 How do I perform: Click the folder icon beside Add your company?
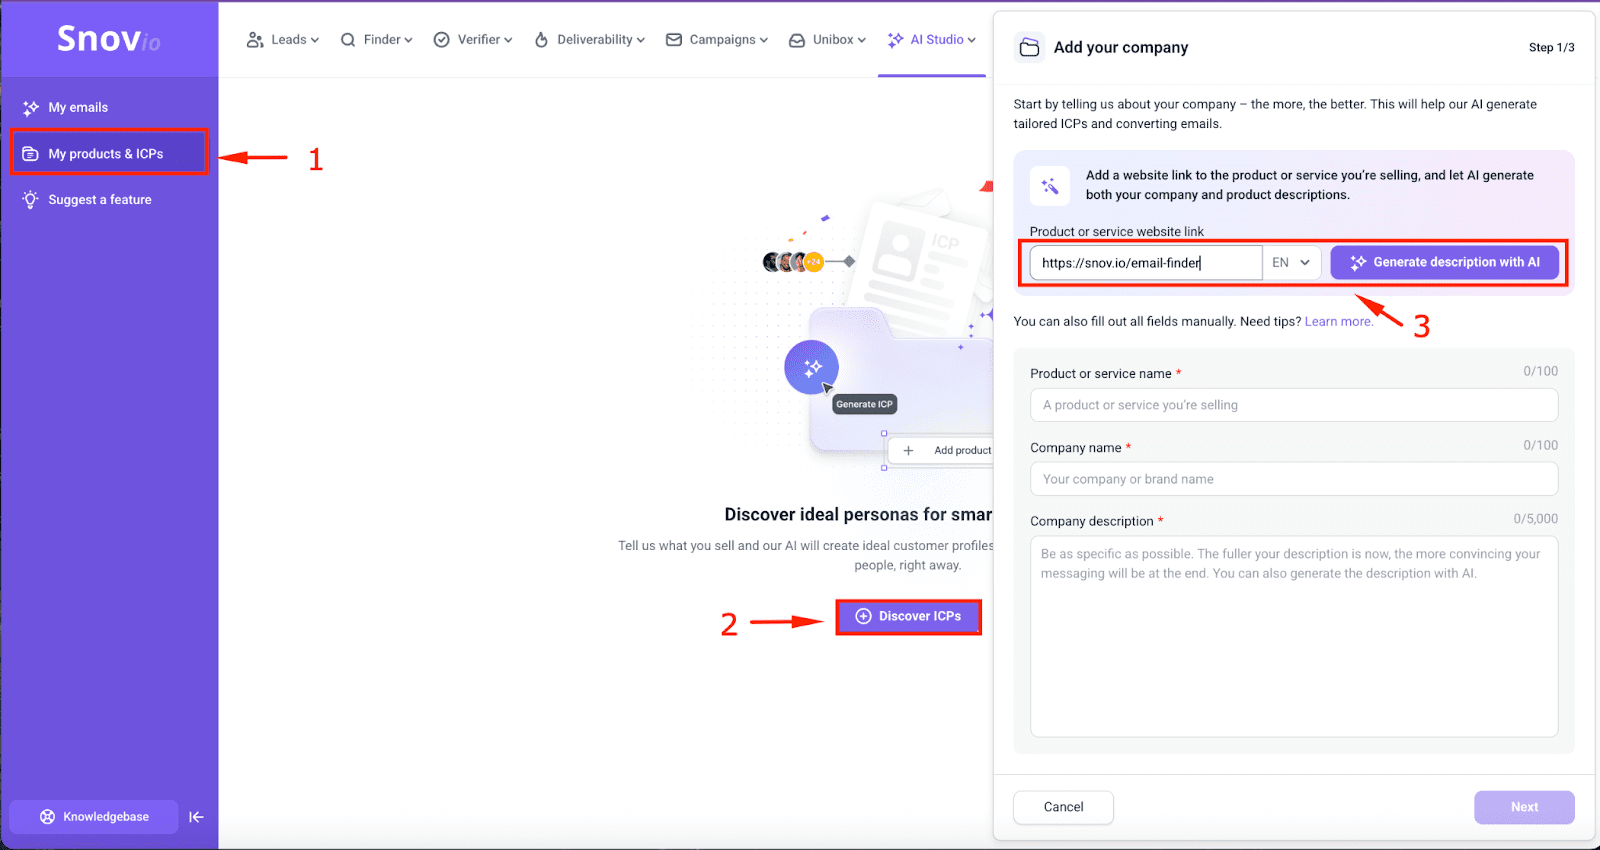click(1029, 48)
